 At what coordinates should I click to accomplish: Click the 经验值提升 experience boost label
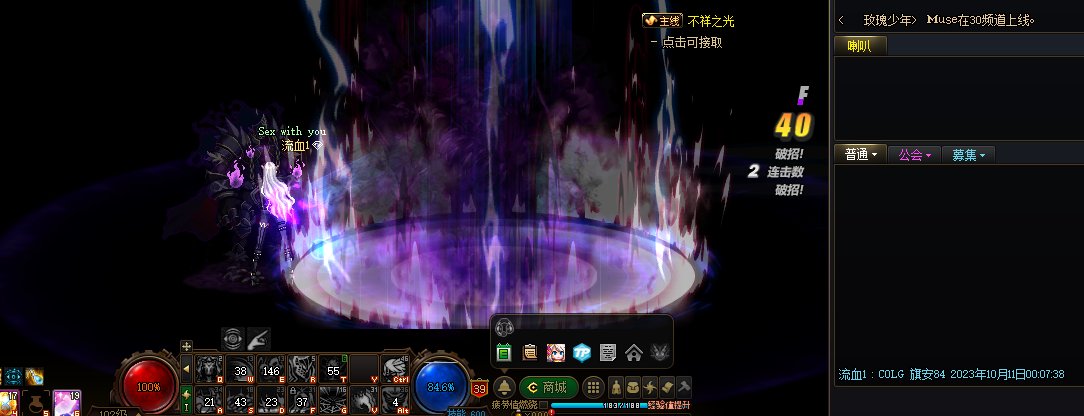(669, 405)
